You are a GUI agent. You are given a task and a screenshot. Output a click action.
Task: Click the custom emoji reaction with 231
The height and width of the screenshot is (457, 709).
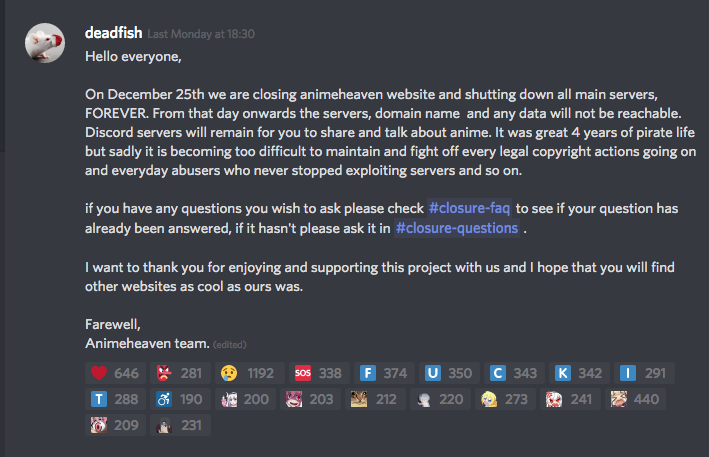coord(178,425)
